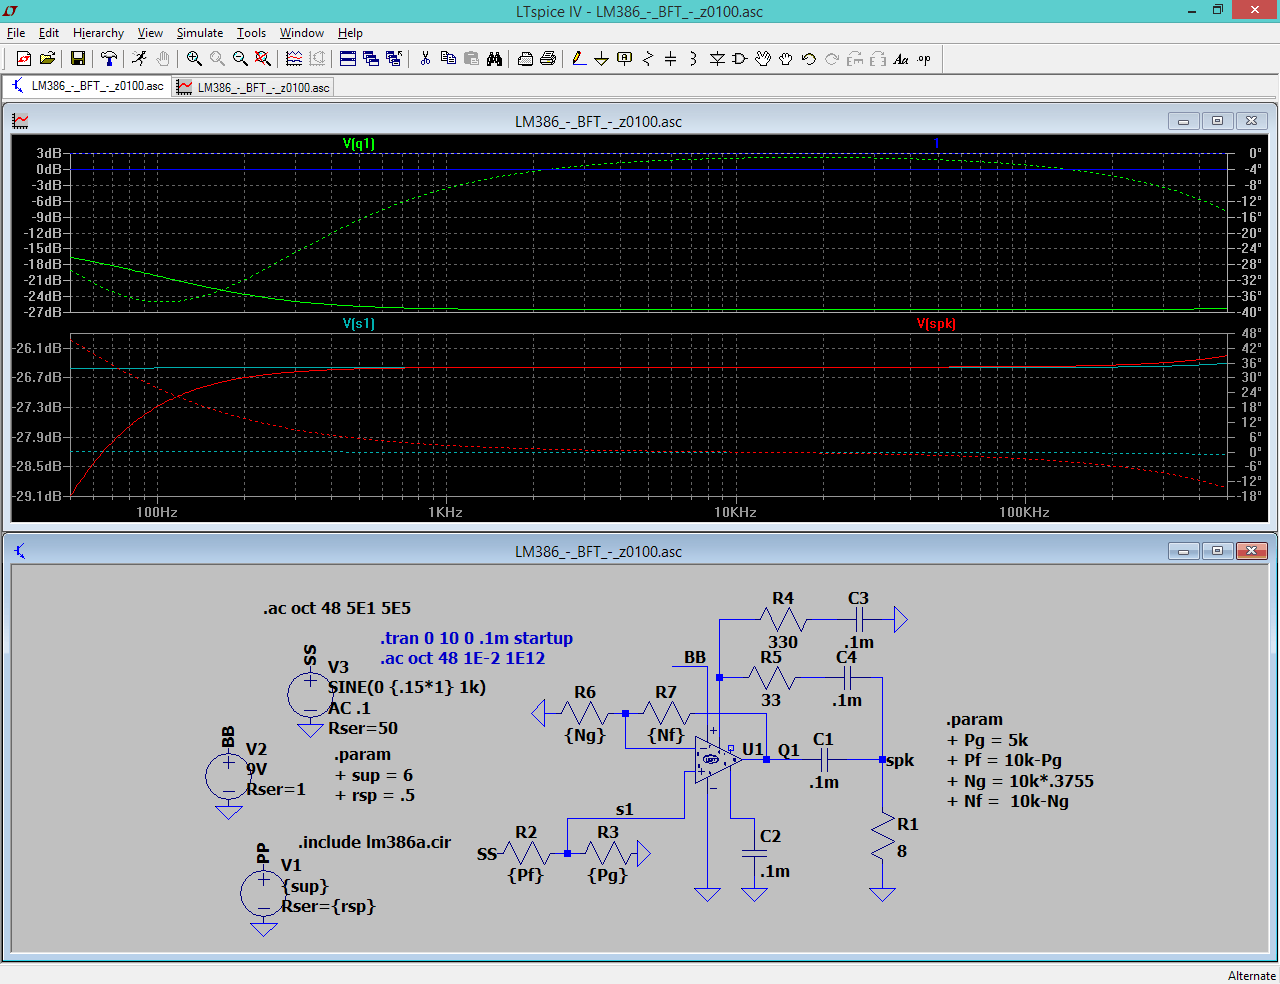Click the 'spk' net label
The image size is (1280, 984).
pyautogui.click(x=900, y=760)
